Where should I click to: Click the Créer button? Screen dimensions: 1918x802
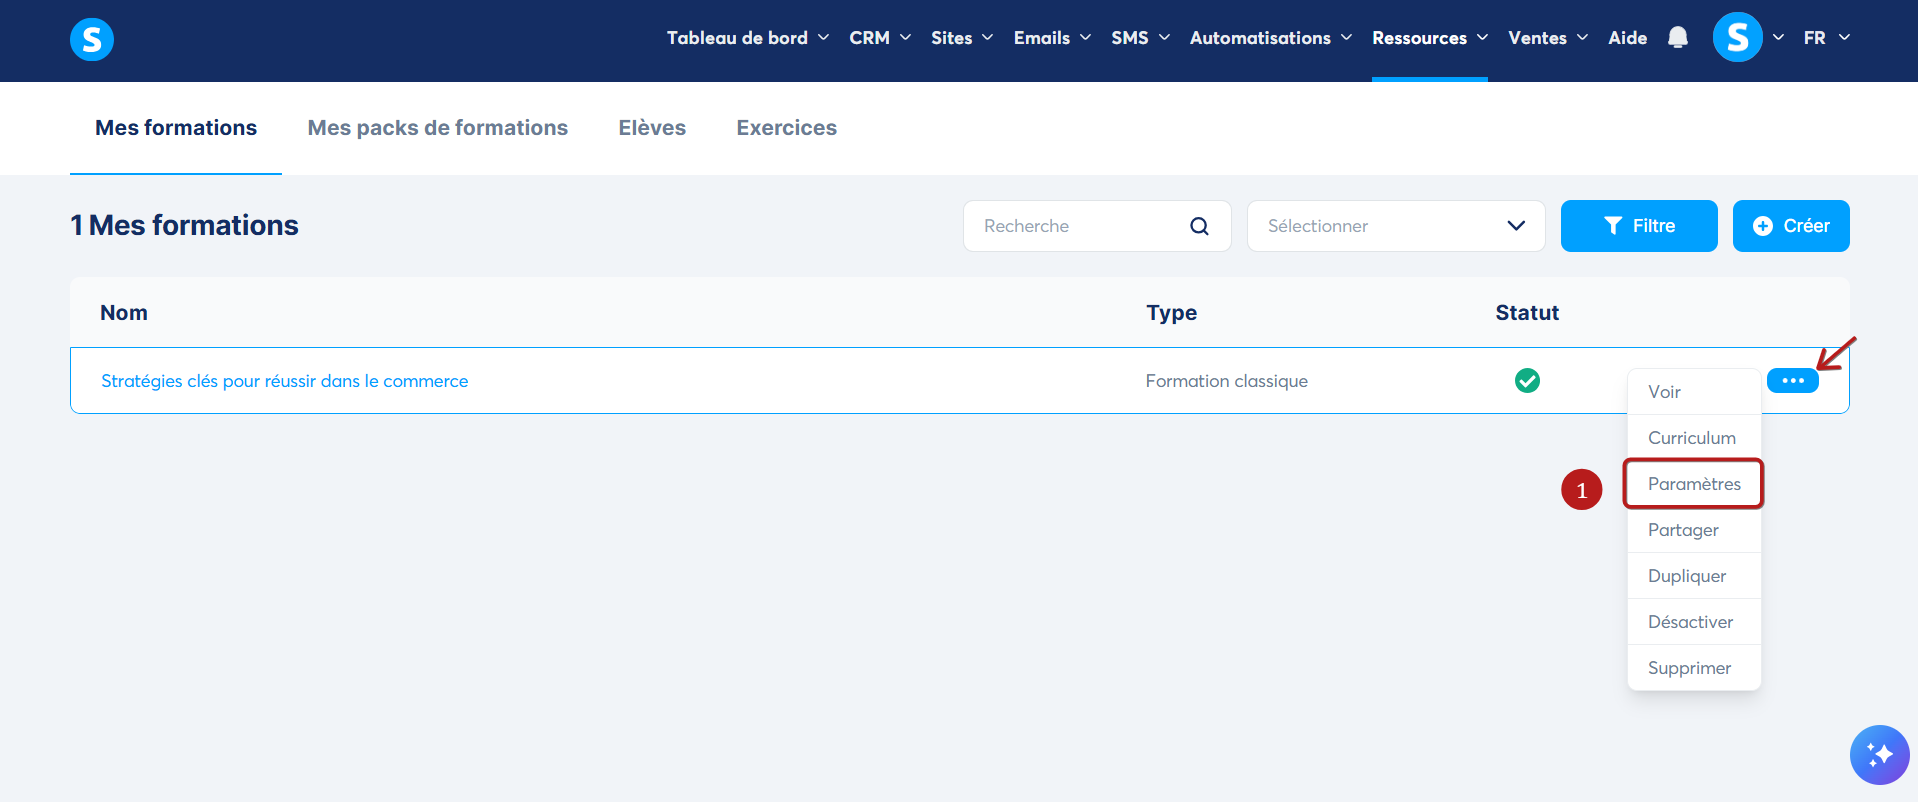tap(1791, 226)
